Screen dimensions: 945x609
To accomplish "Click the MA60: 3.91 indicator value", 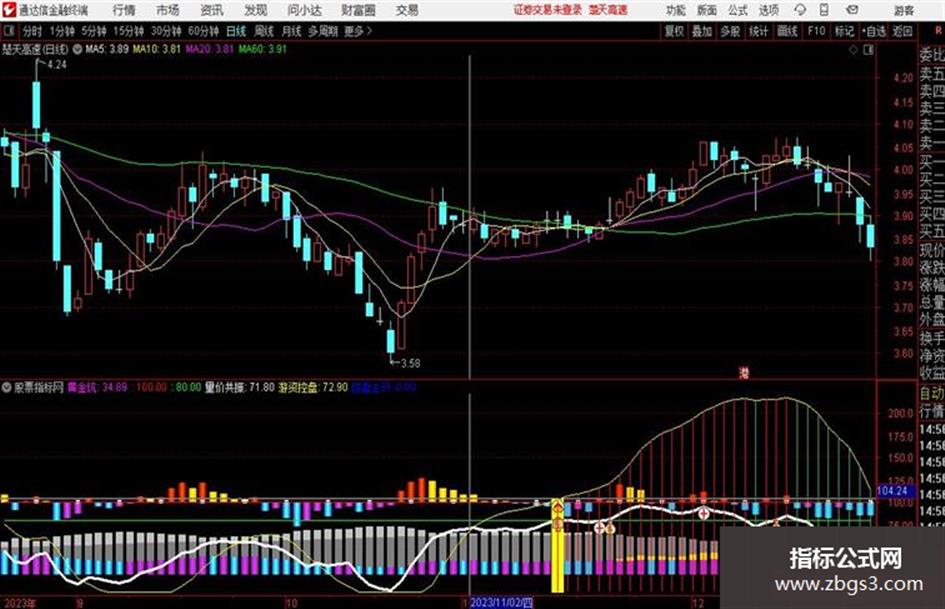I will pyautogui.click(x=263, y=49).
